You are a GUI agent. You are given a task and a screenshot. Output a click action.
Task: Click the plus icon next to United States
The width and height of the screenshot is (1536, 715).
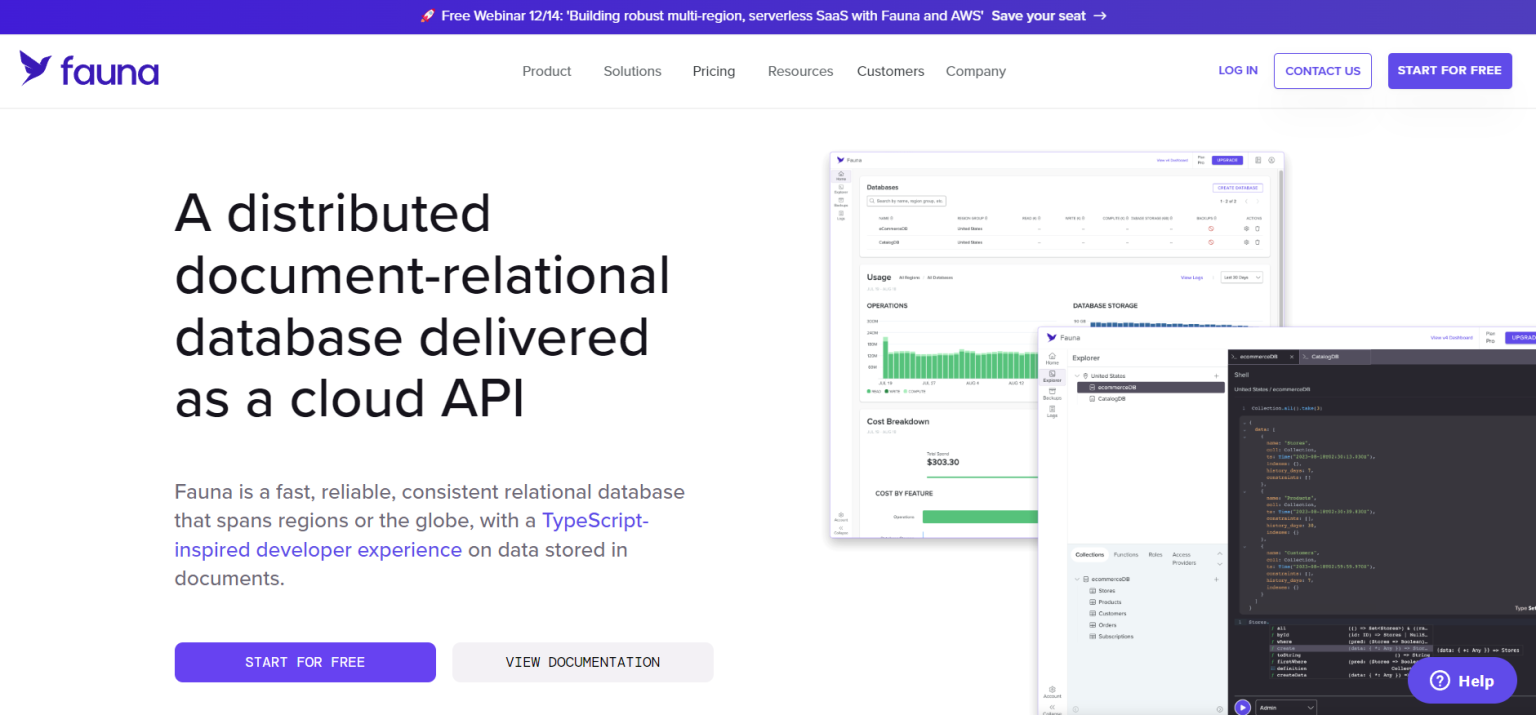[1216, 376]
